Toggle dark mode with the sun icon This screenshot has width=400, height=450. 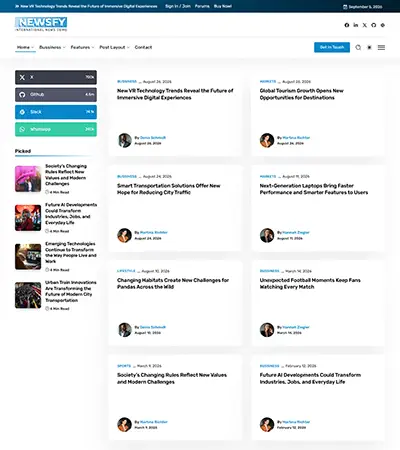tap(369, 47)
